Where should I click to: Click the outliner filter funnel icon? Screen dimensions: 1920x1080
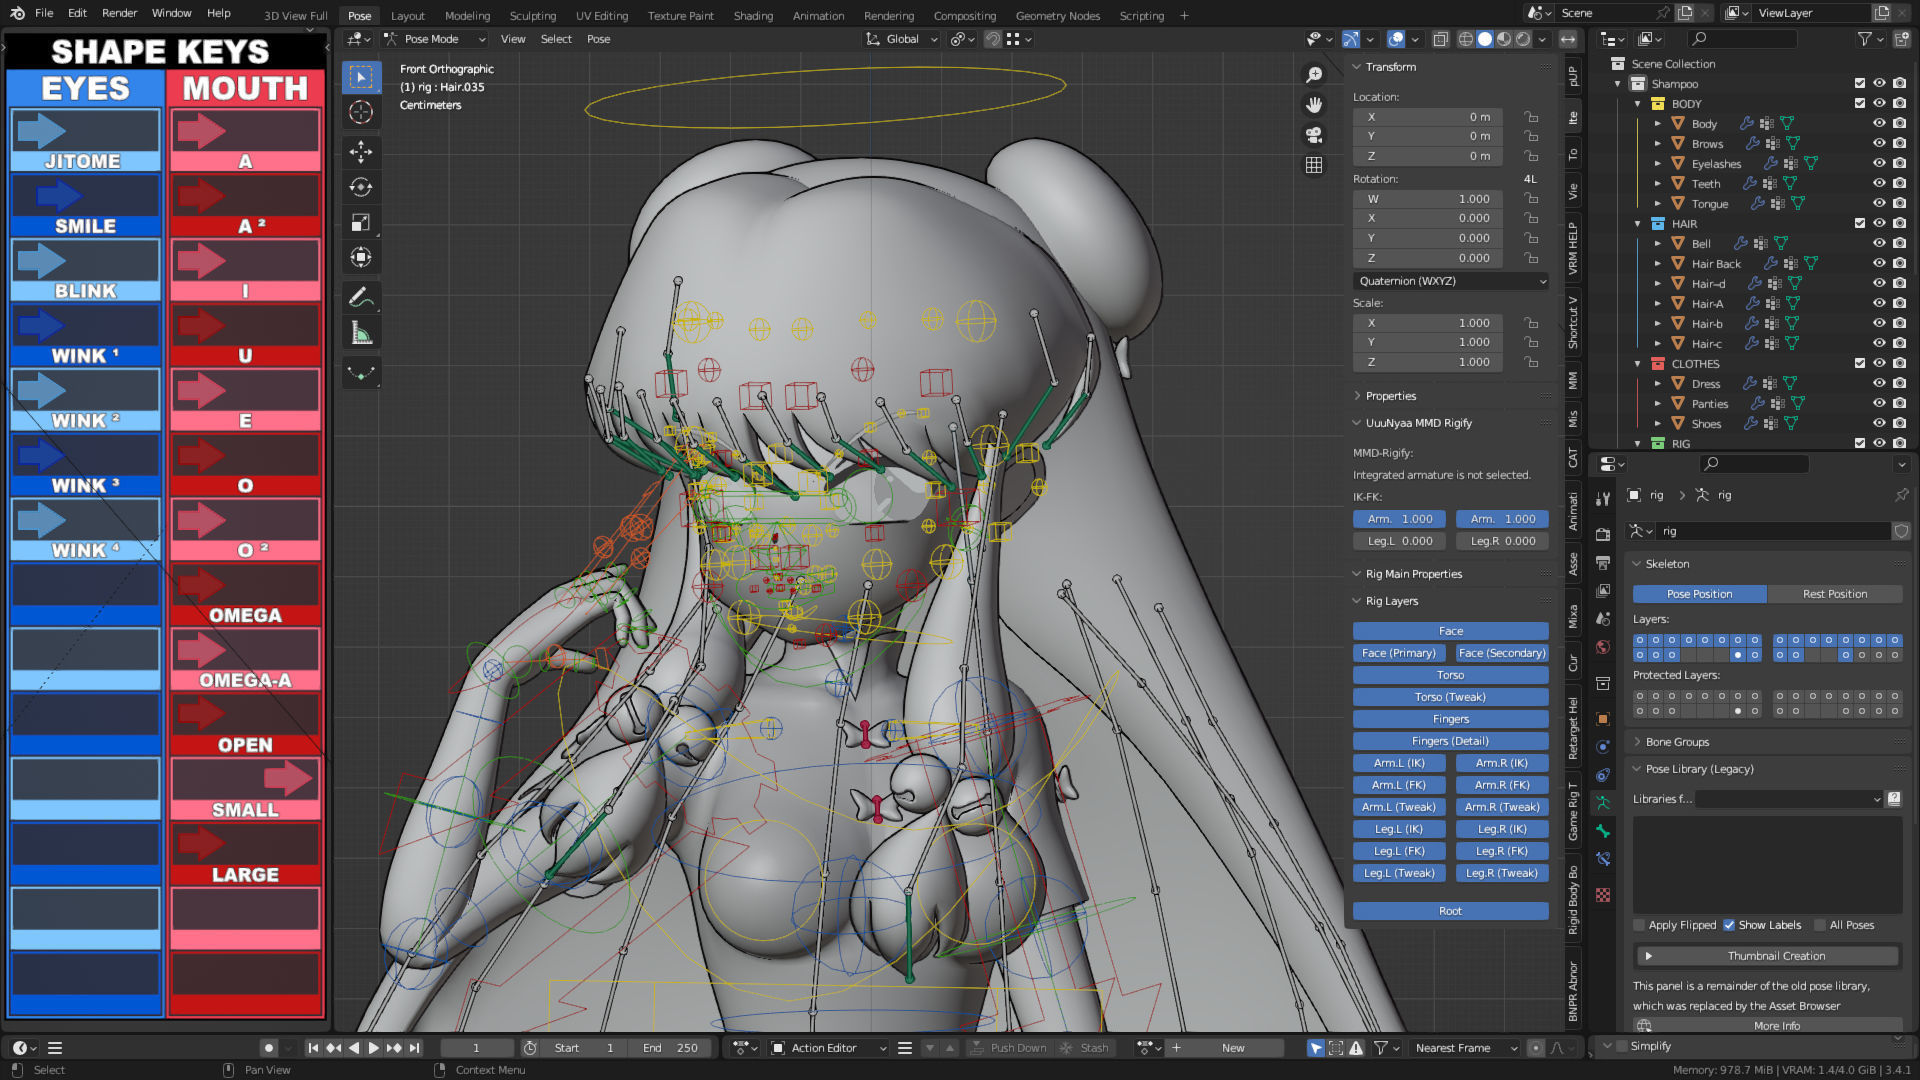pos(1864,39)
